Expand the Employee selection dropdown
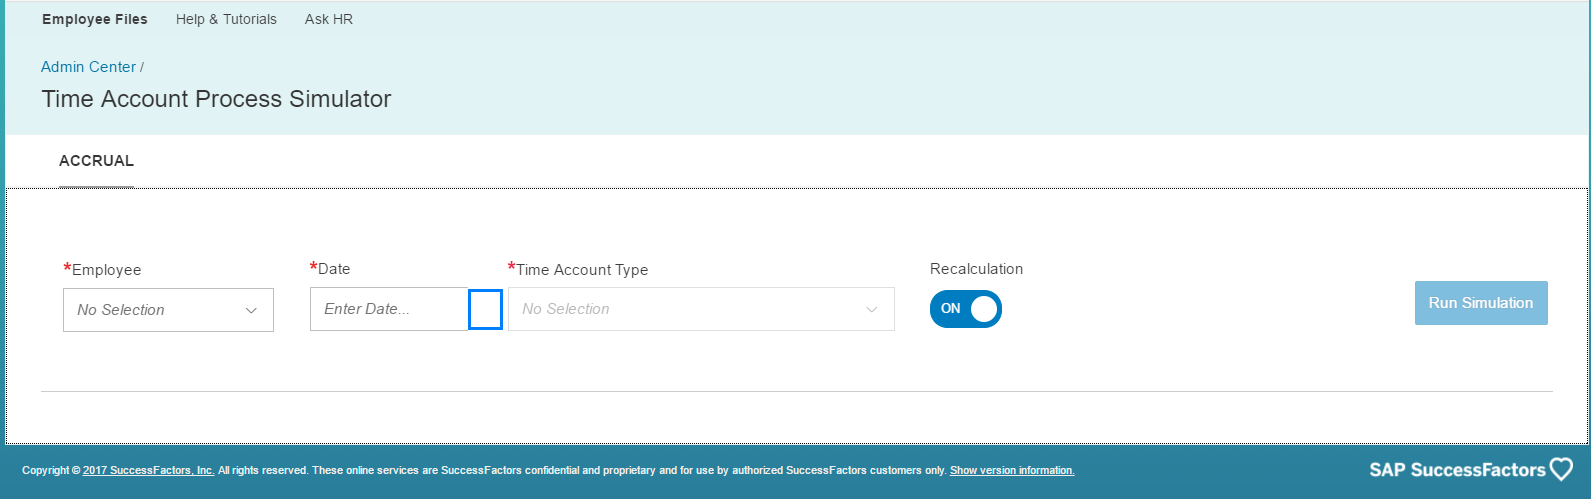1591x499 pixels. [168, 310]
